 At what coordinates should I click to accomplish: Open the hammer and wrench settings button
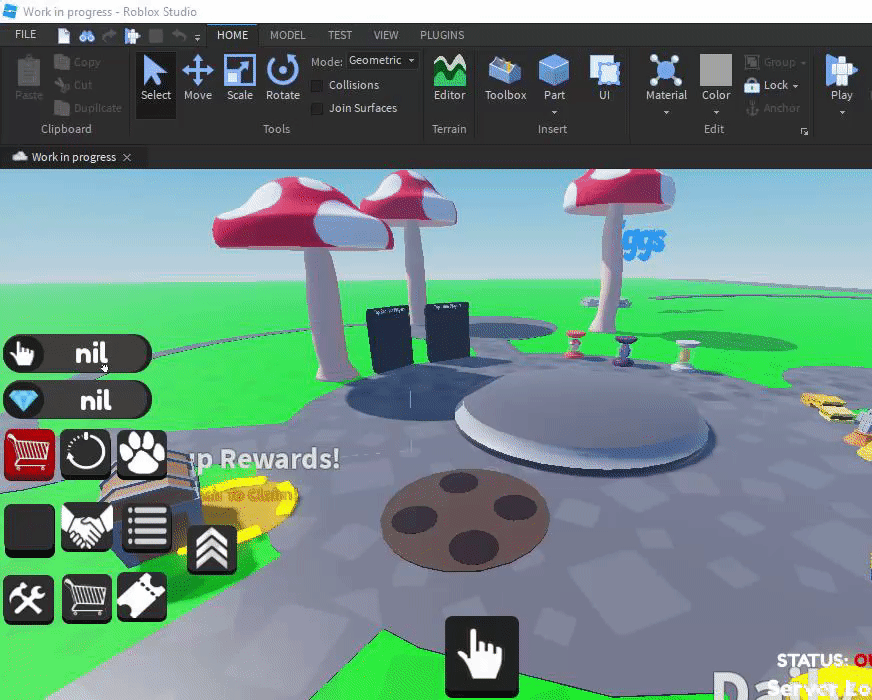click(x=29, y=599)
